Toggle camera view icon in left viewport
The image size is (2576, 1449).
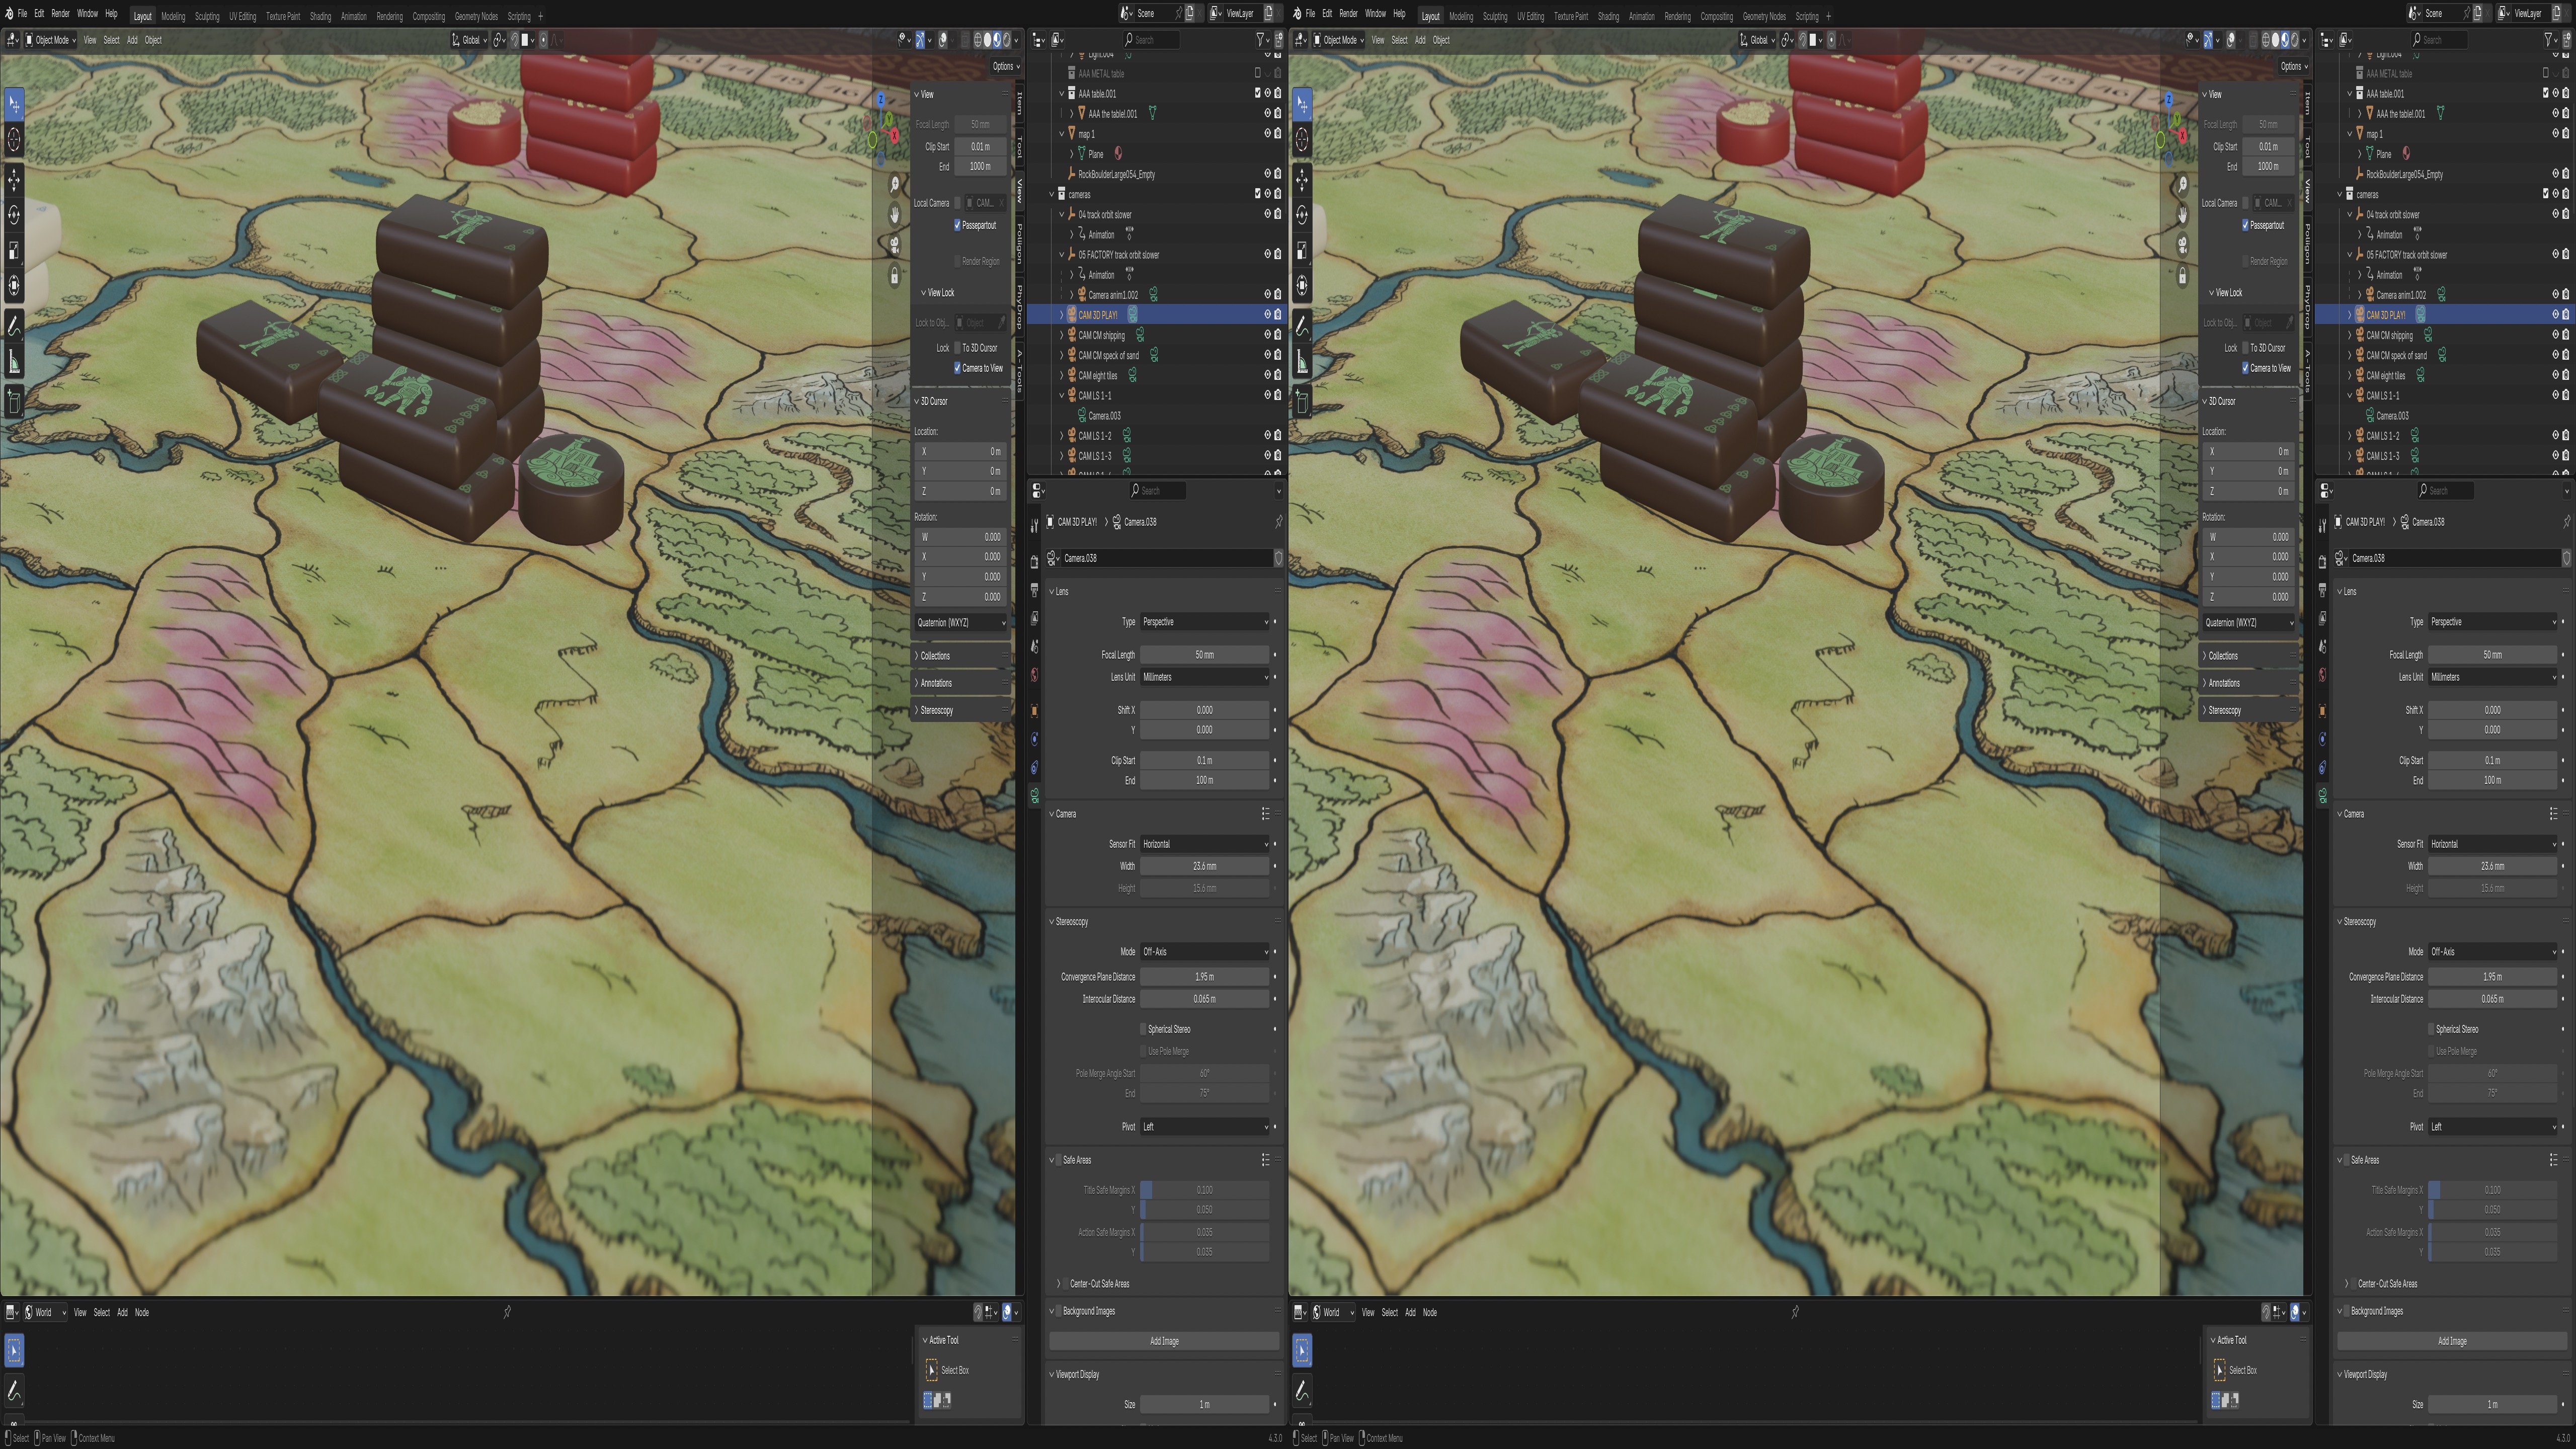[895, 245]
